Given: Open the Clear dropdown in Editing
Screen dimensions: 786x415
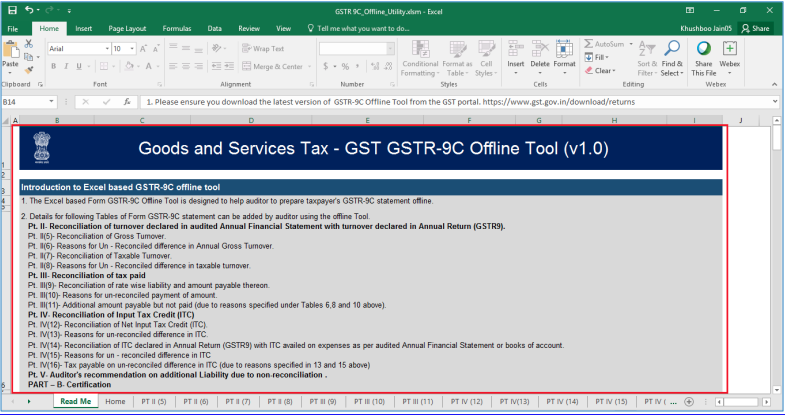Looking at the screenshot, I should tap(600, 71).
